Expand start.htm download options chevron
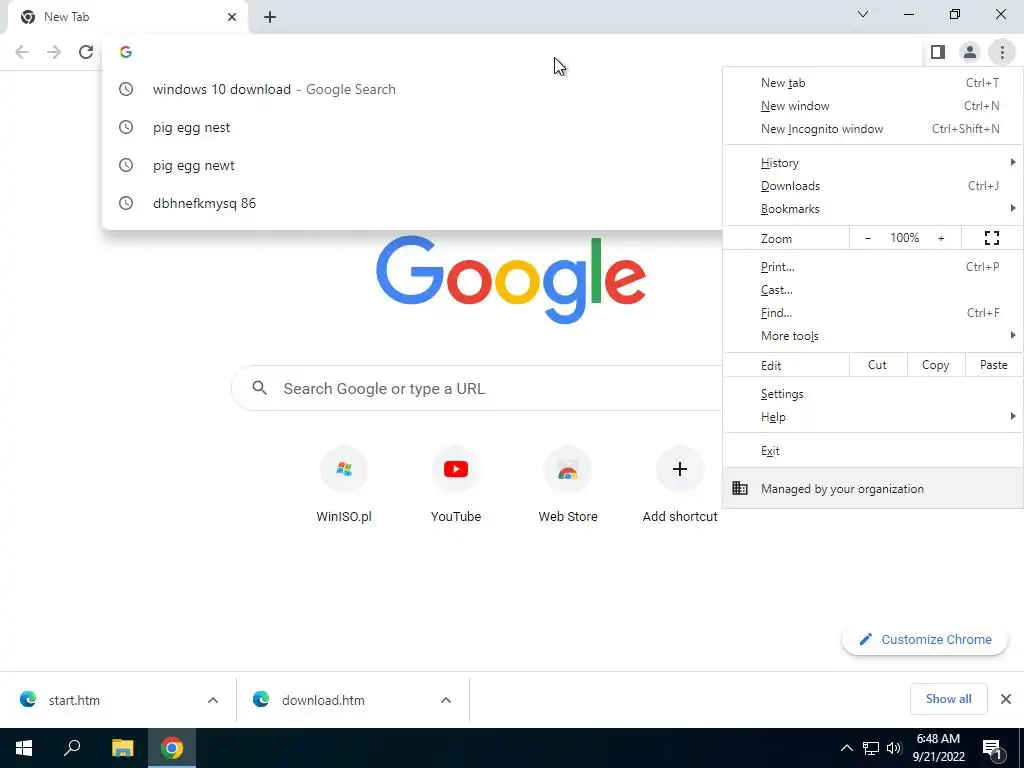 click(x=213, y=700)
